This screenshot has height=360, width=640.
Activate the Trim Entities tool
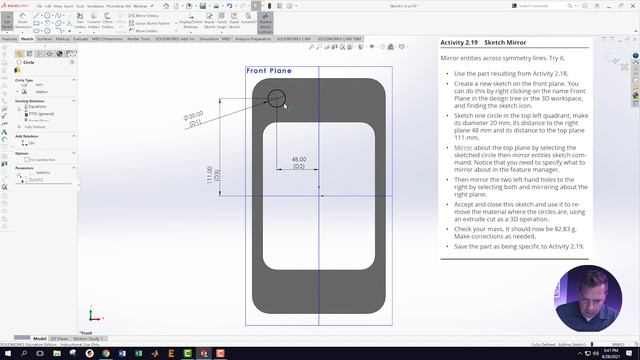pyautogui.click(x=80, y=21)
